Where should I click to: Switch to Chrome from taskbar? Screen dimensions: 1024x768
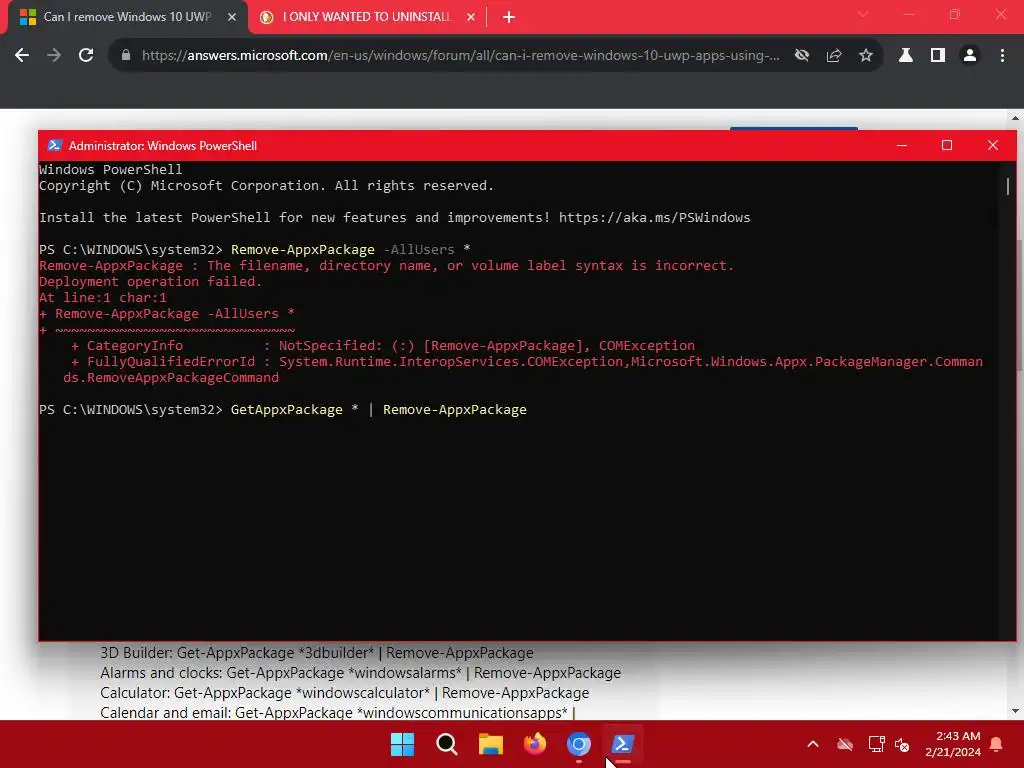[x=579, y=744]
